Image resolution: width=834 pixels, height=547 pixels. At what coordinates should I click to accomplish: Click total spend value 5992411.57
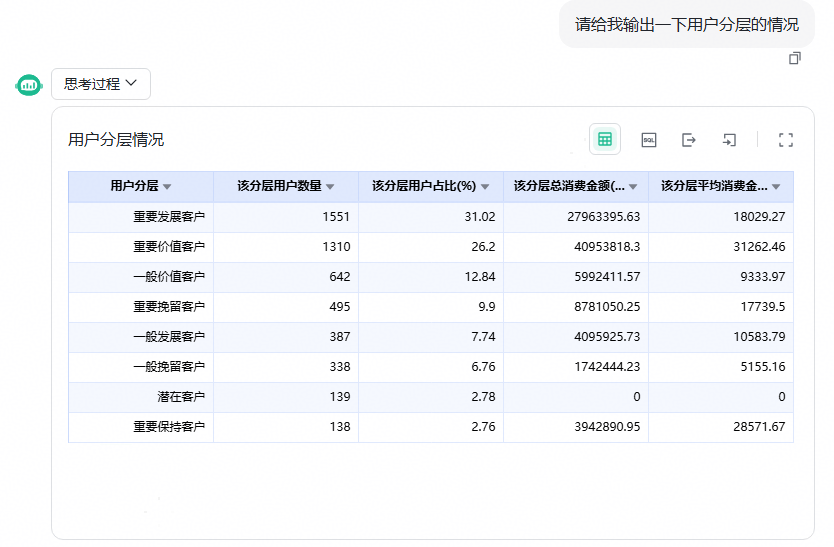click(x=607, y=277)
